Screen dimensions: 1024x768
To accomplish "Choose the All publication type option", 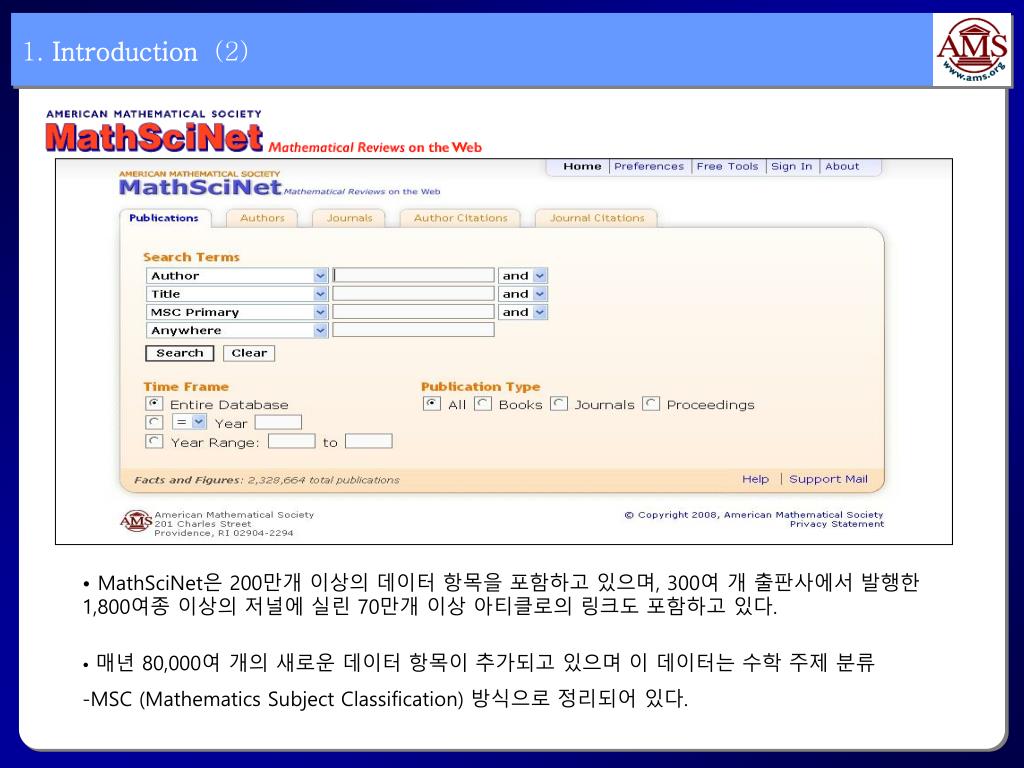I will (432, 404).
